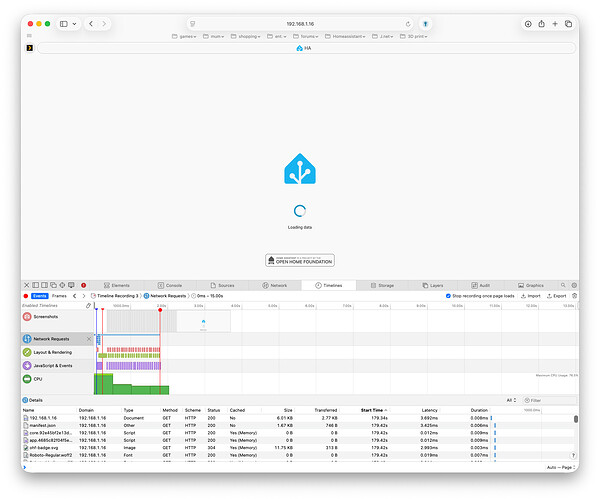Dock inspector to right side icon
Viewport: 600px width, 499px height.
(x=44, y=285)
